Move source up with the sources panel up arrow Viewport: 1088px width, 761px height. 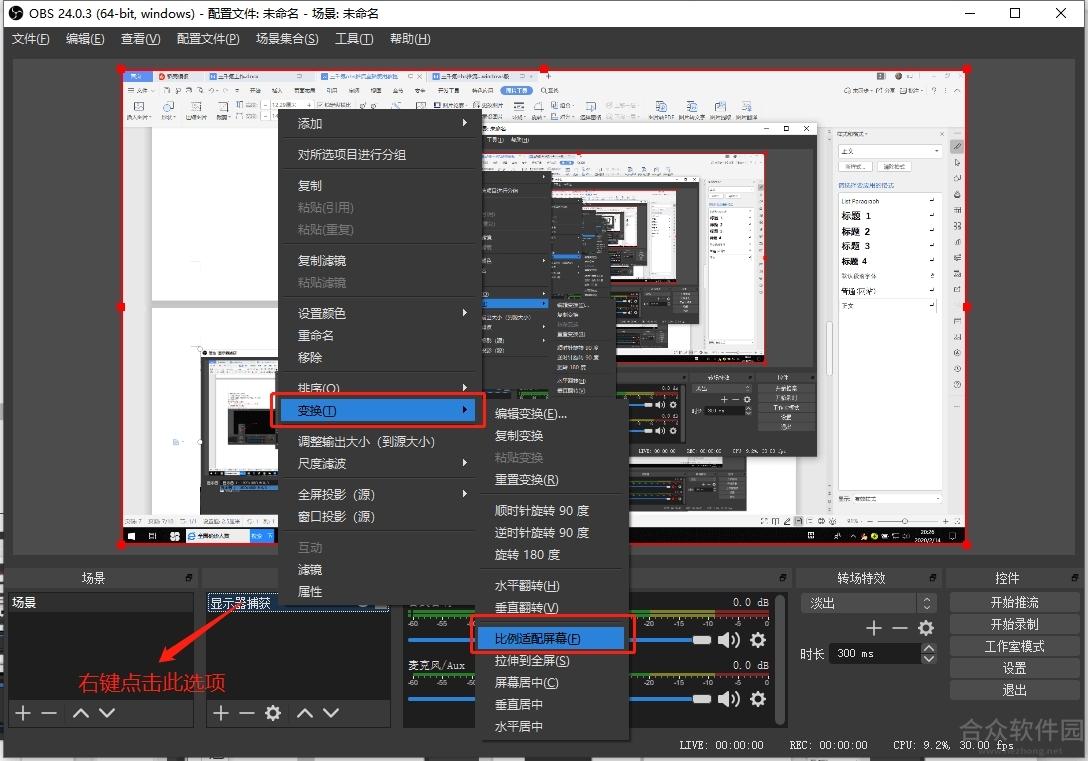coord(305,712)
